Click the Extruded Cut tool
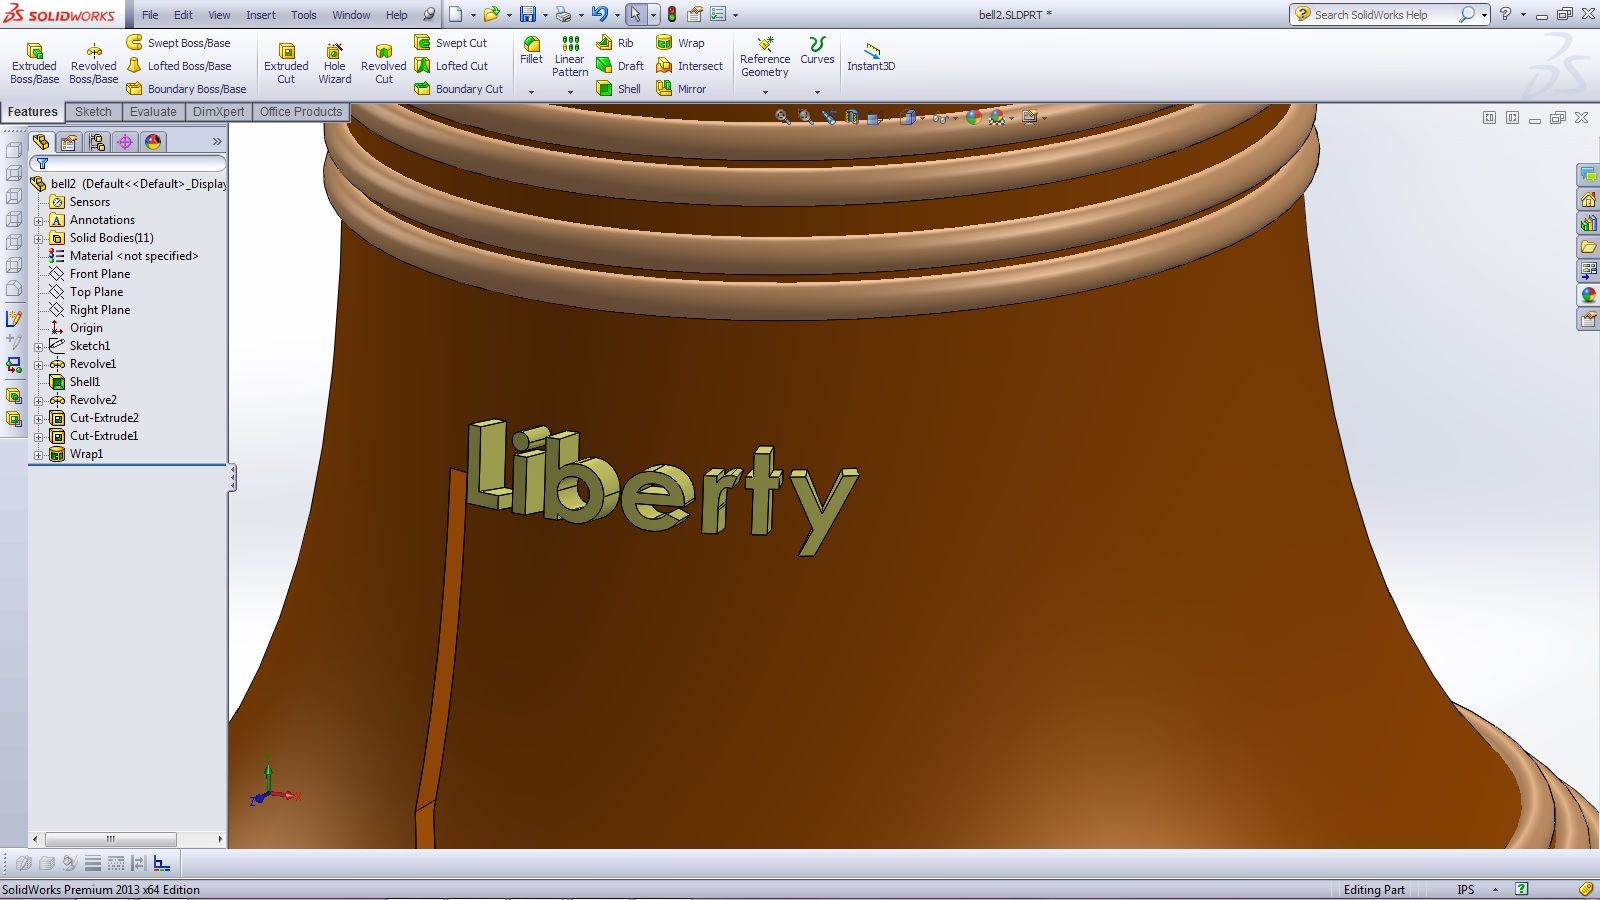Viewport: 1600px width, 900px height. [x=286, y=63]
